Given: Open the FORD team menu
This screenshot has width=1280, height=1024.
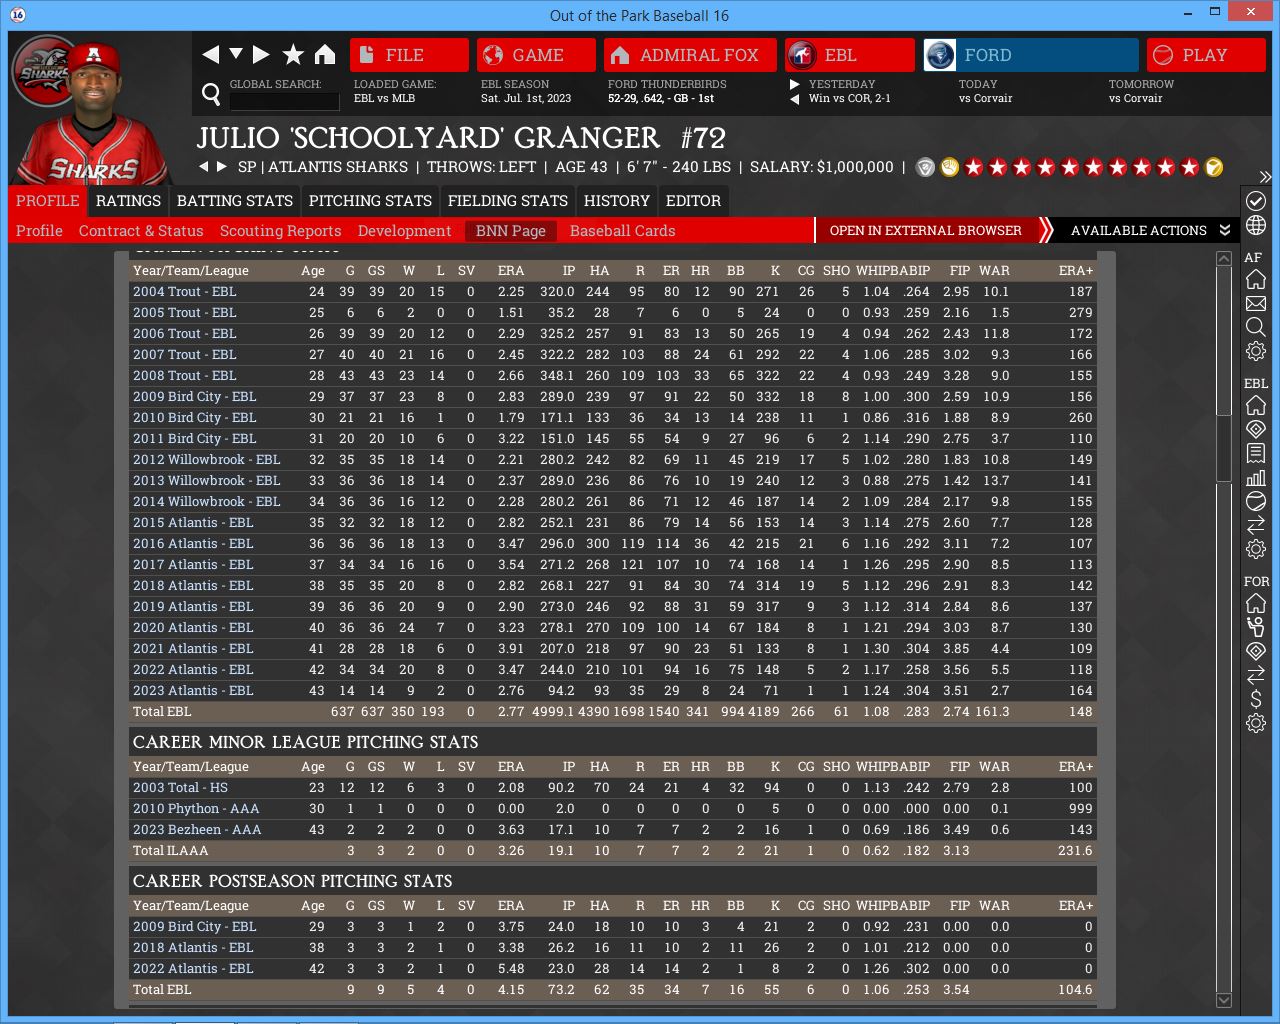Looking at the screenshot, I should 1031,55.
